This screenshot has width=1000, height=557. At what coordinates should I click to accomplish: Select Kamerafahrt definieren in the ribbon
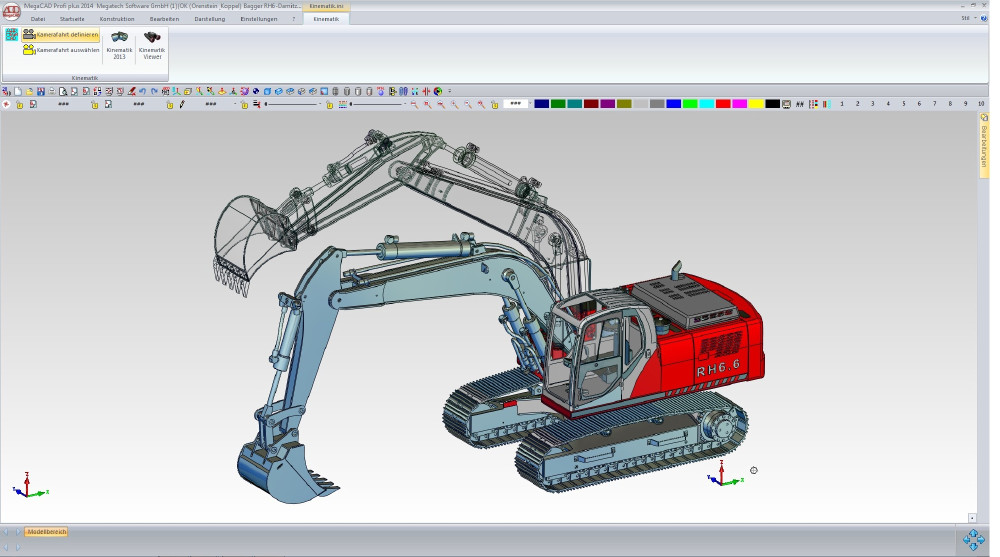click(x=61, y=34)
